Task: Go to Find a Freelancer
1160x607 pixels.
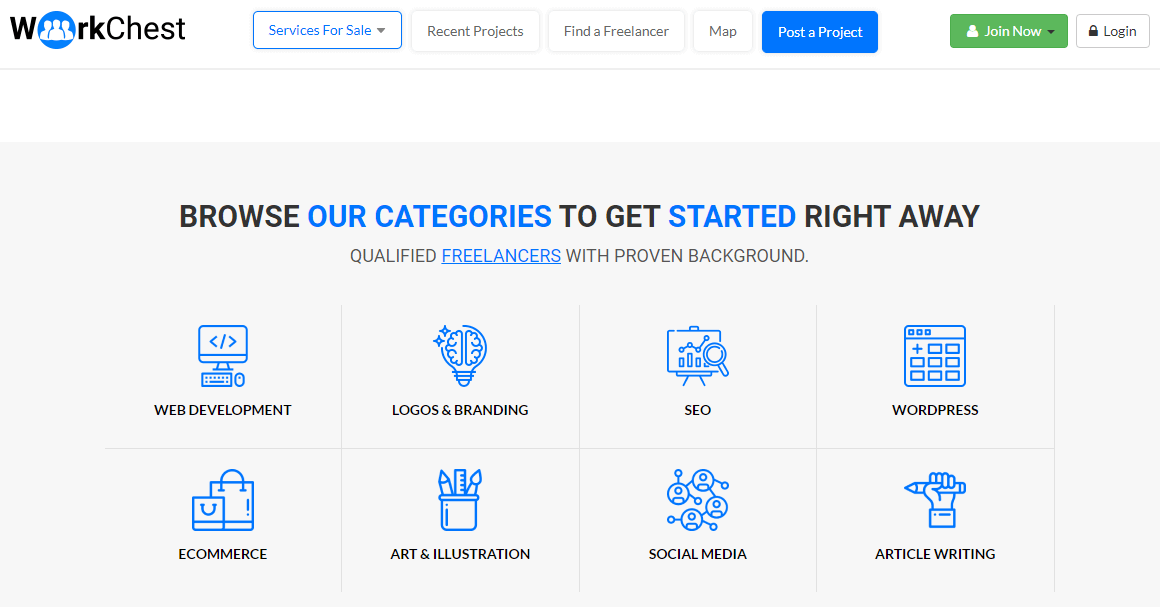Action: point(616,31)
